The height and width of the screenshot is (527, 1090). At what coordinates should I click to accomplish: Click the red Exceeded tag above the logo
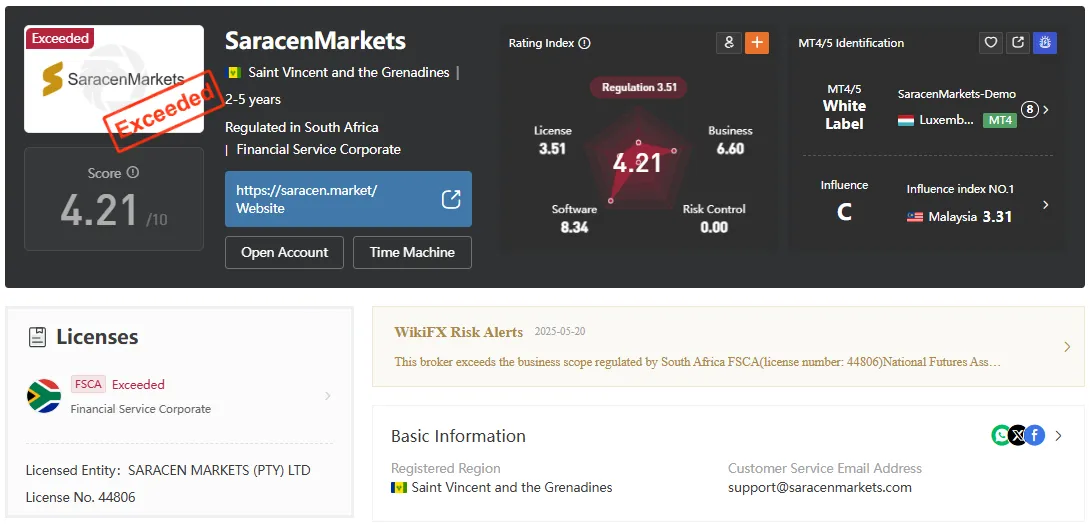pos(60,38)
